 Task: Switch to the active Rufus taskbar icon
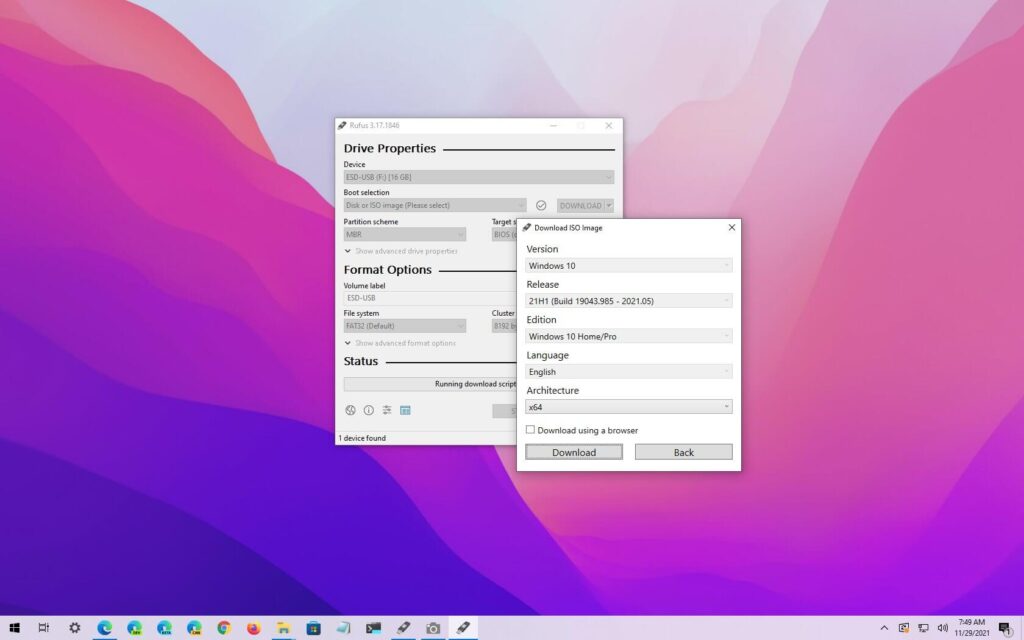tap(463, 628)
